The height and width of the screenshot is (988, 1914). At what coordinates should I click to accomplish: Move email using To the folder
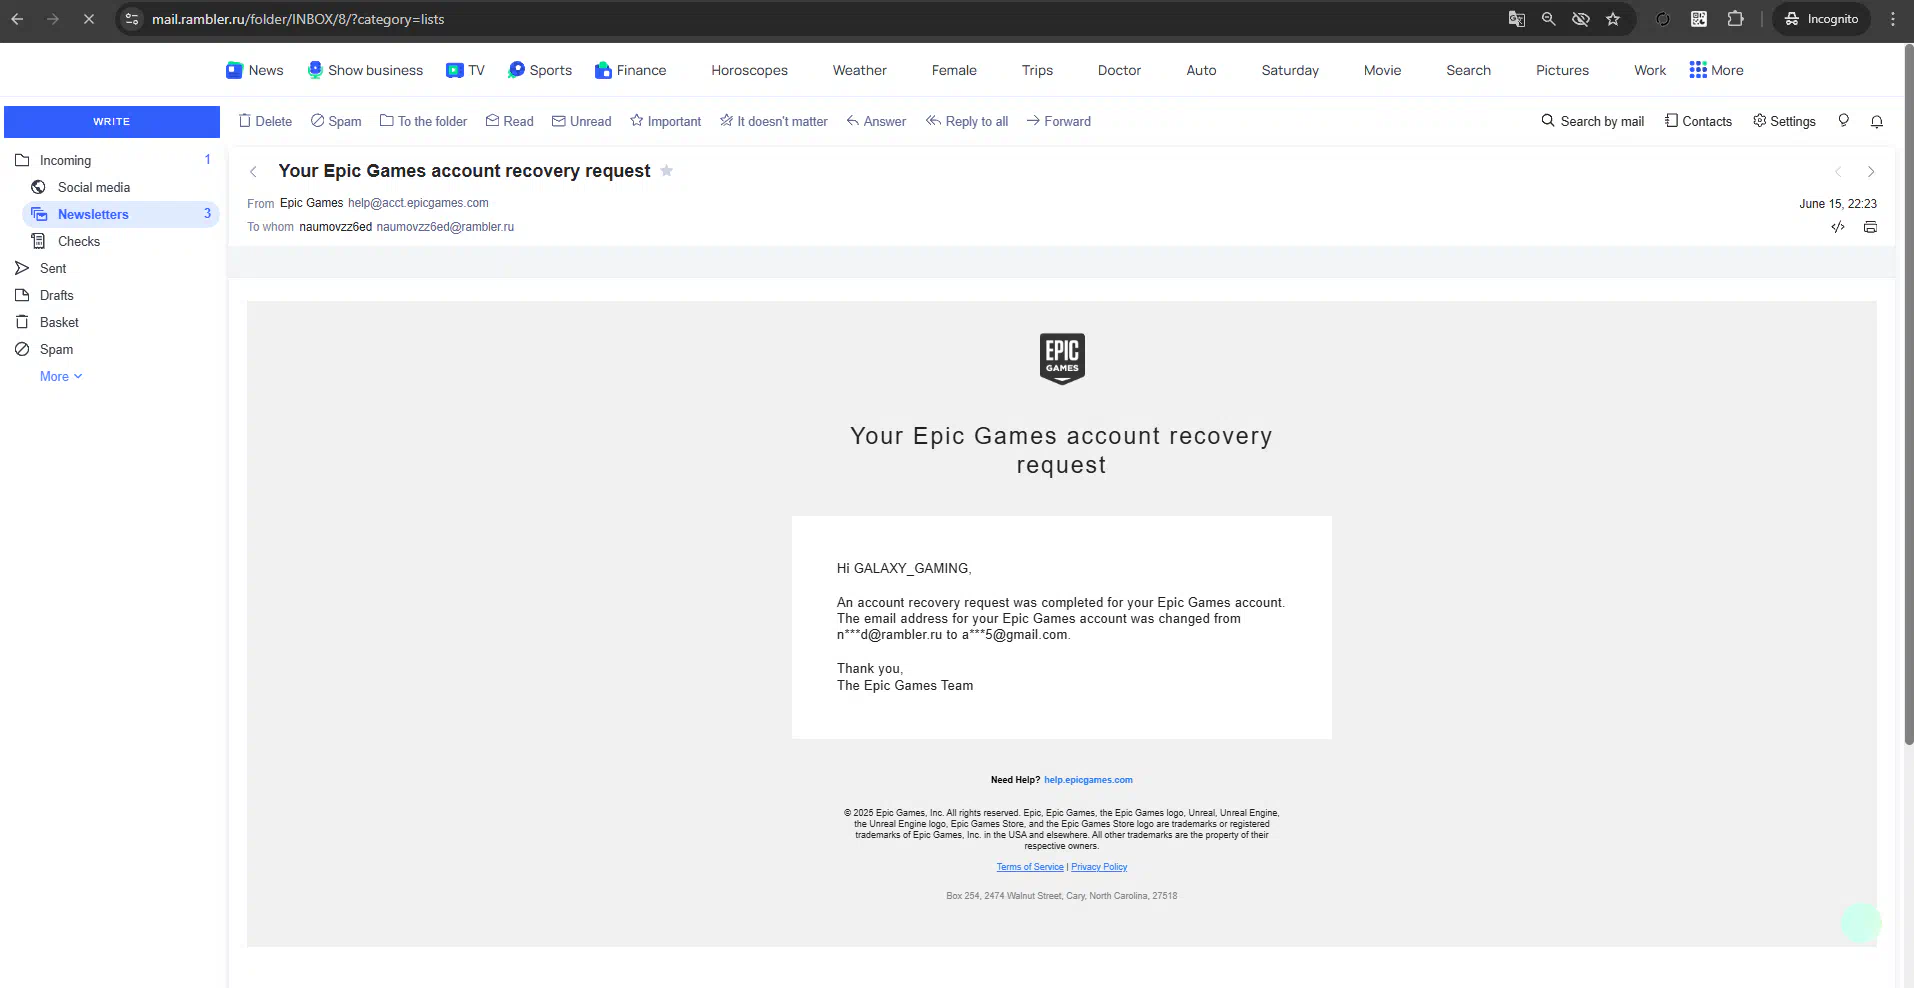pos(423,121)
